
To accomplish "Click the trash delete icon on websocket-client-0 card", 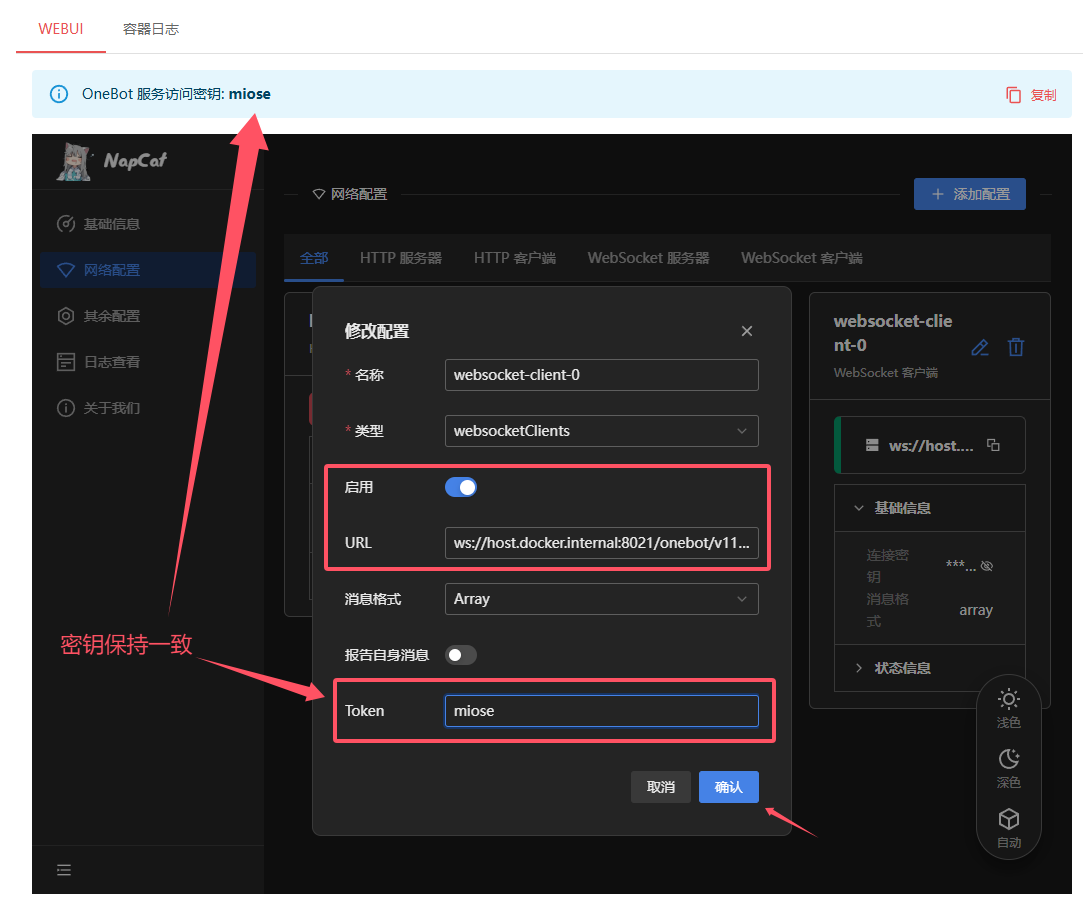I will tap(1016, 347).
